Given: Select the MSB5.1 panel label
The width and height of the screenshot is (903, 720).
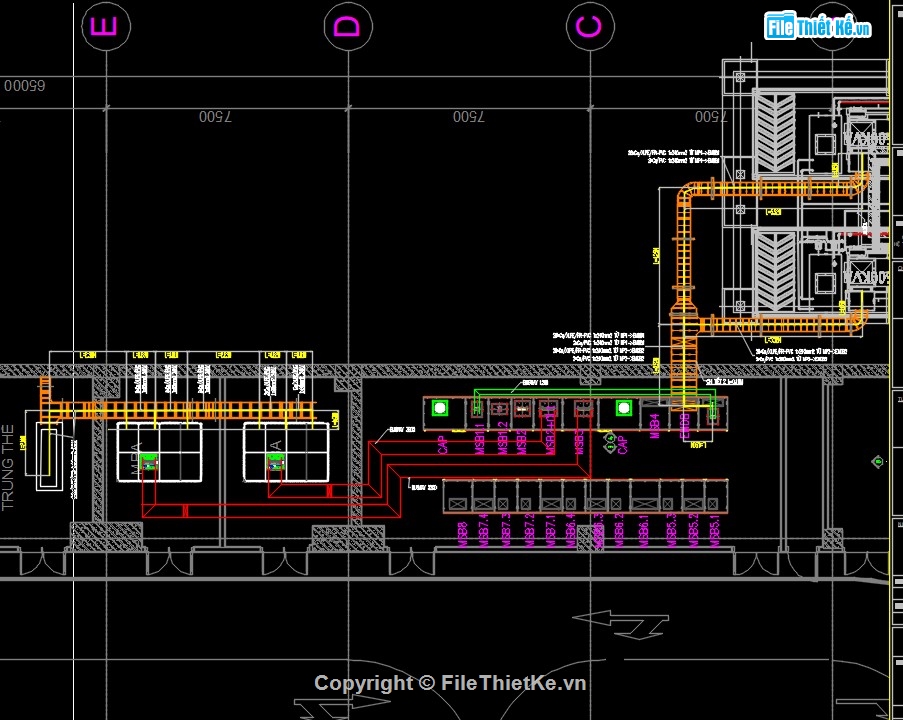Looking at the screenshot, I should pyautogui.click(x=715, y=532).
